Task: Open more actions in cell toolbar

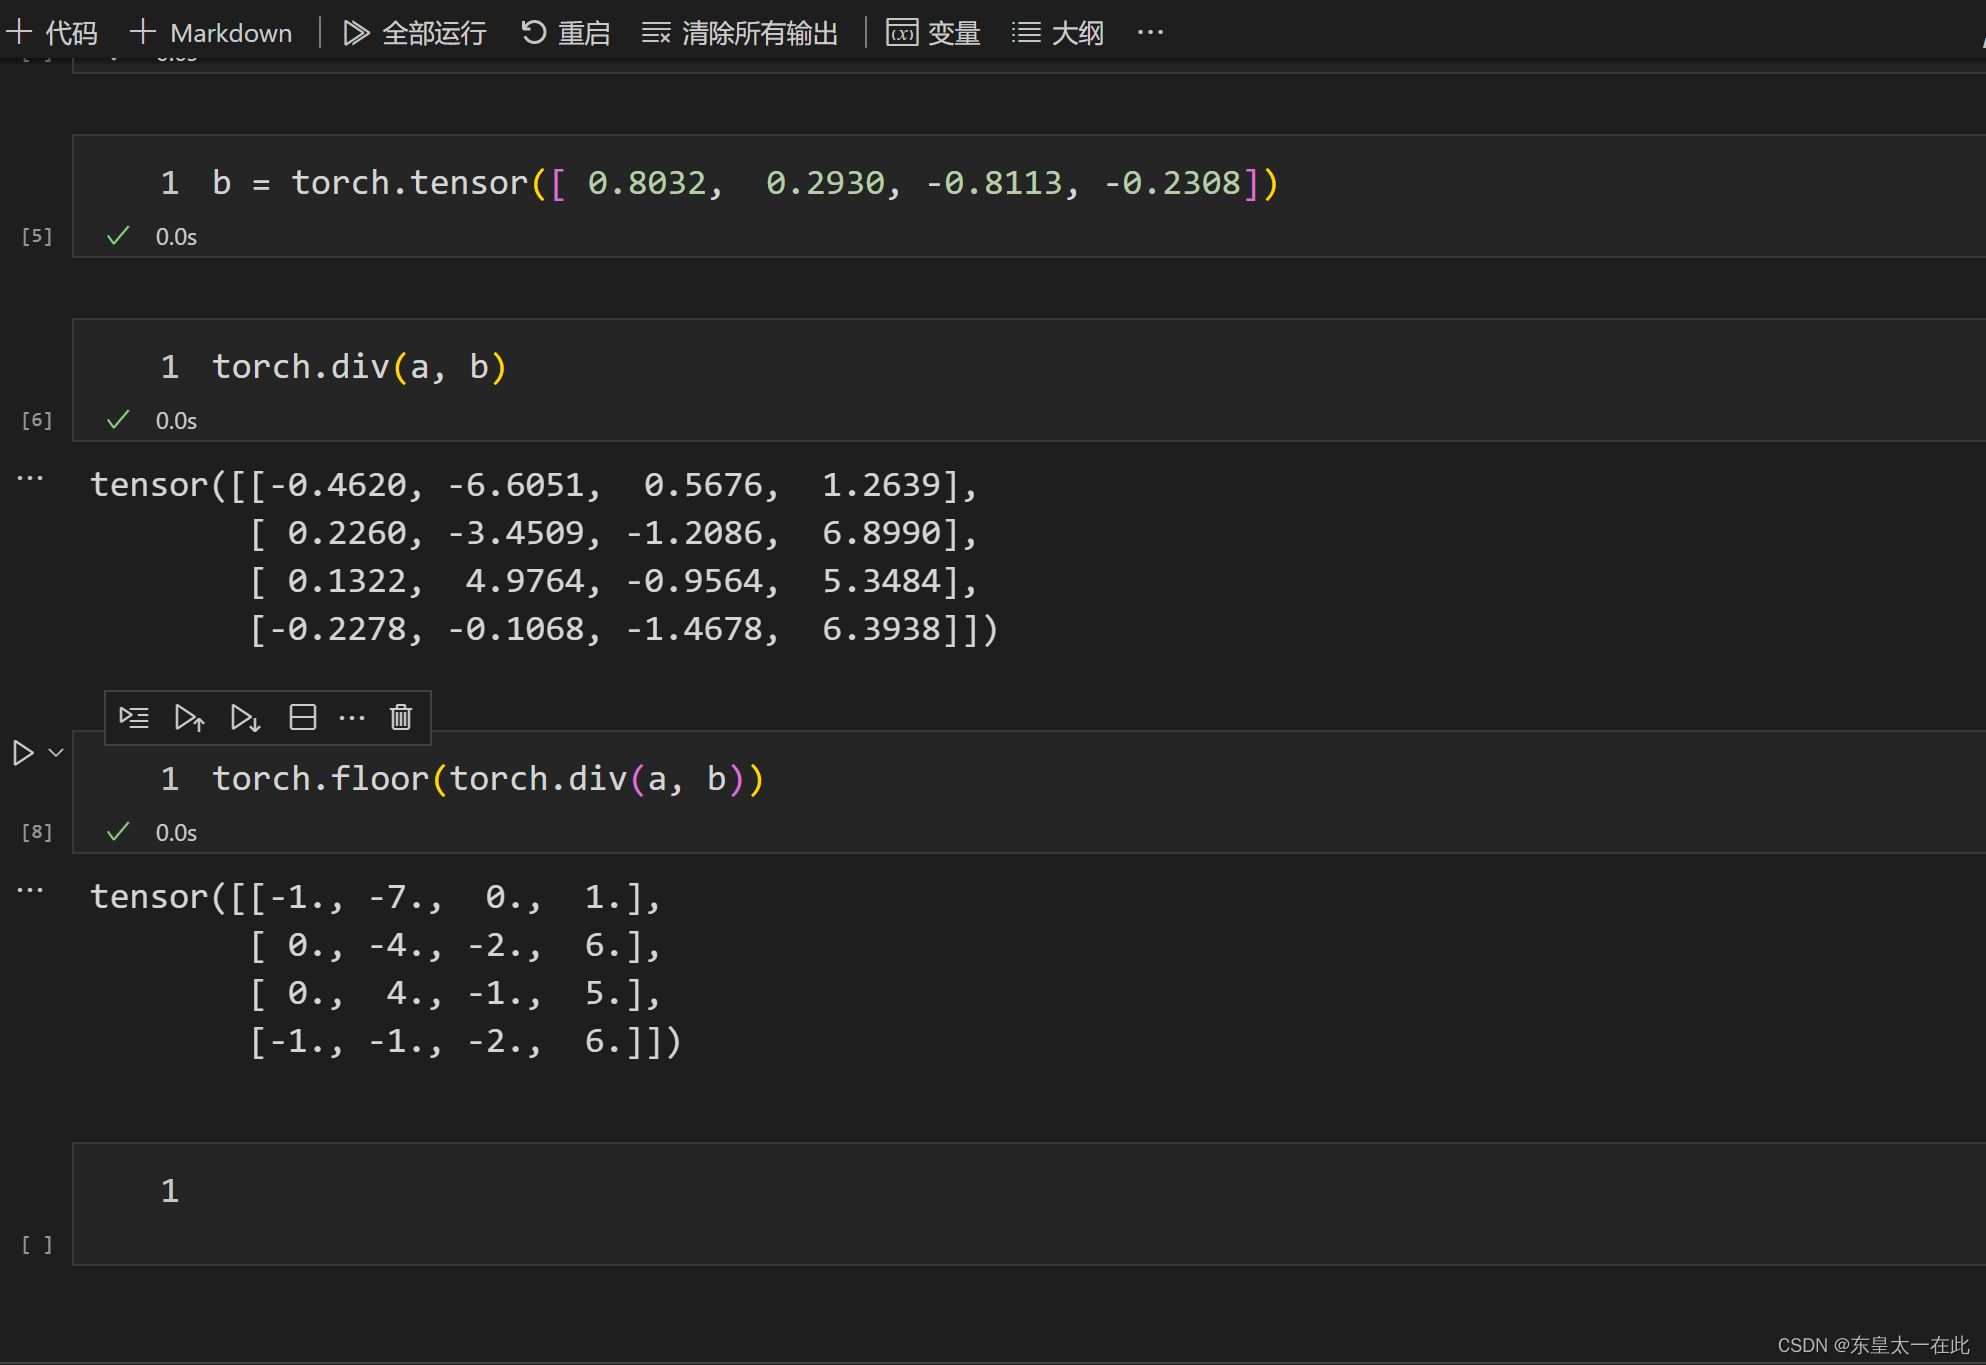Action: coord(352,717)
